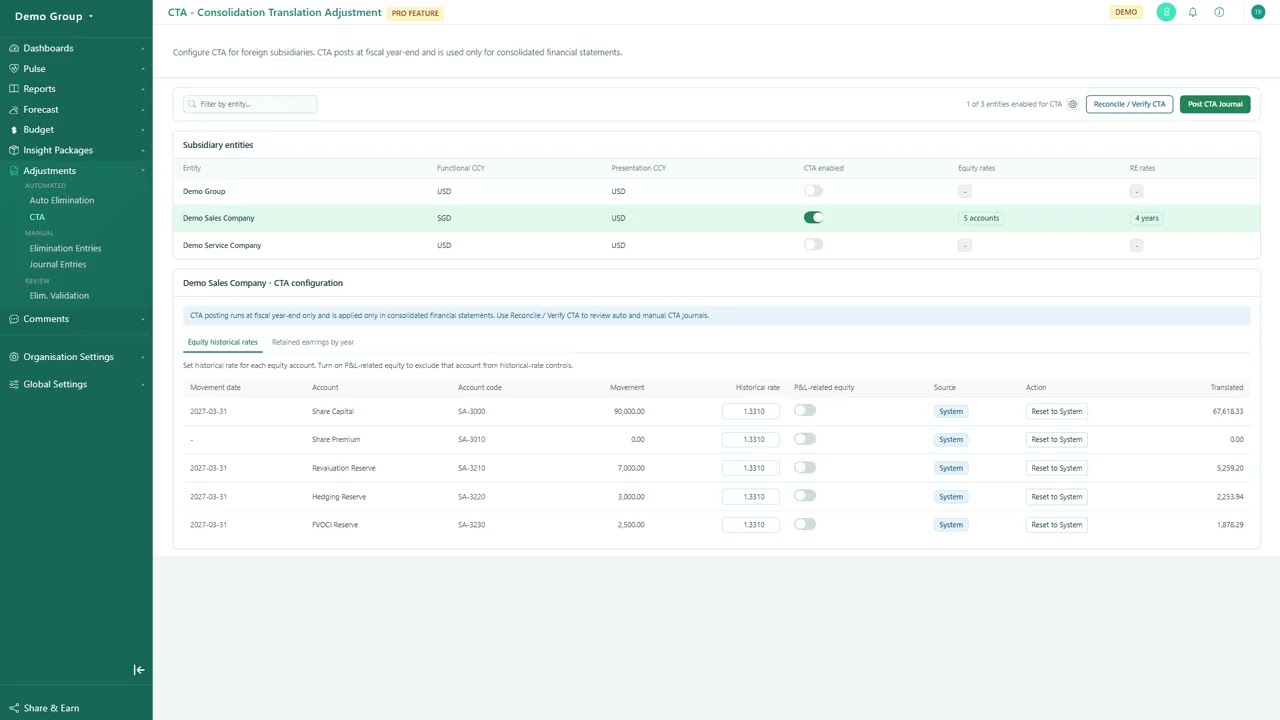The image size is (1280, 720).
Task: Expand the Reports menu chevron
Action: pyautogui.click(x=143, y=89)
